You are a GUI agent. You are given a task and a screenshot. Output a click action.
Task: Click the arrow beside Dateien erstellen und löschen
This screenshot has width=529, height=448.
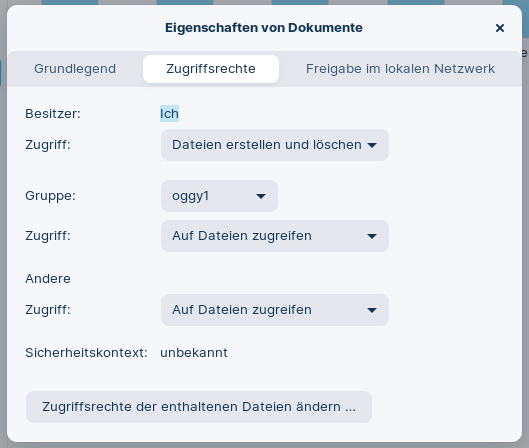coord(372,145)
